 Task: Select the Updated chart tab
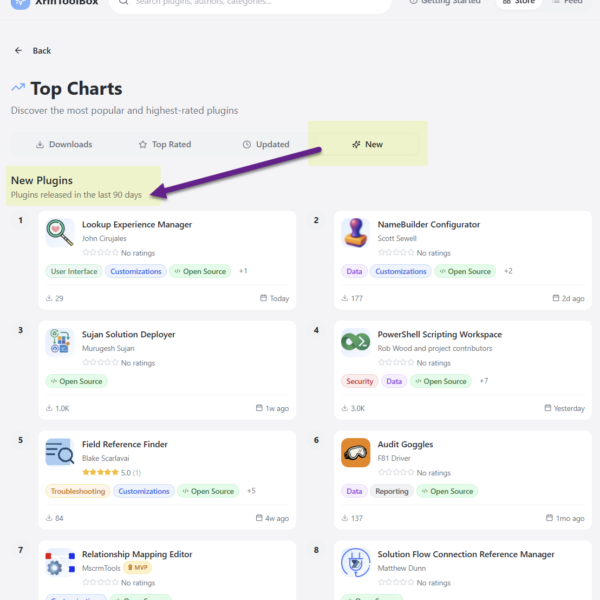(x=266, y=144)
